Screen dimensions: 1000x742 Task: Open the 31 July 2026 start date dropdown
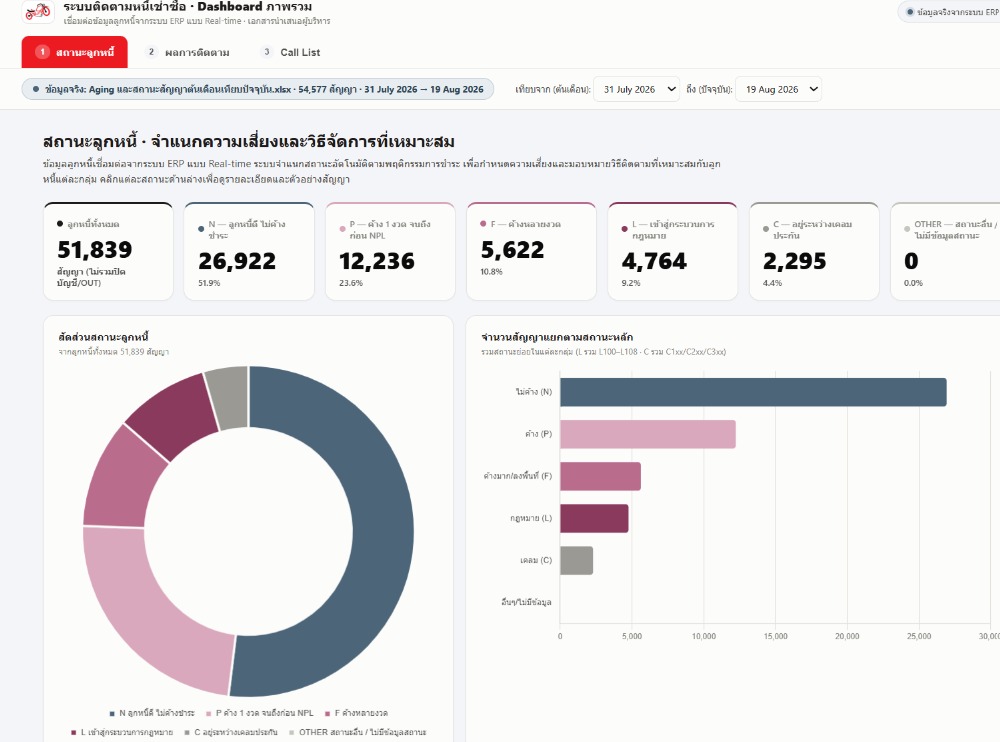[x=636, y=89]
